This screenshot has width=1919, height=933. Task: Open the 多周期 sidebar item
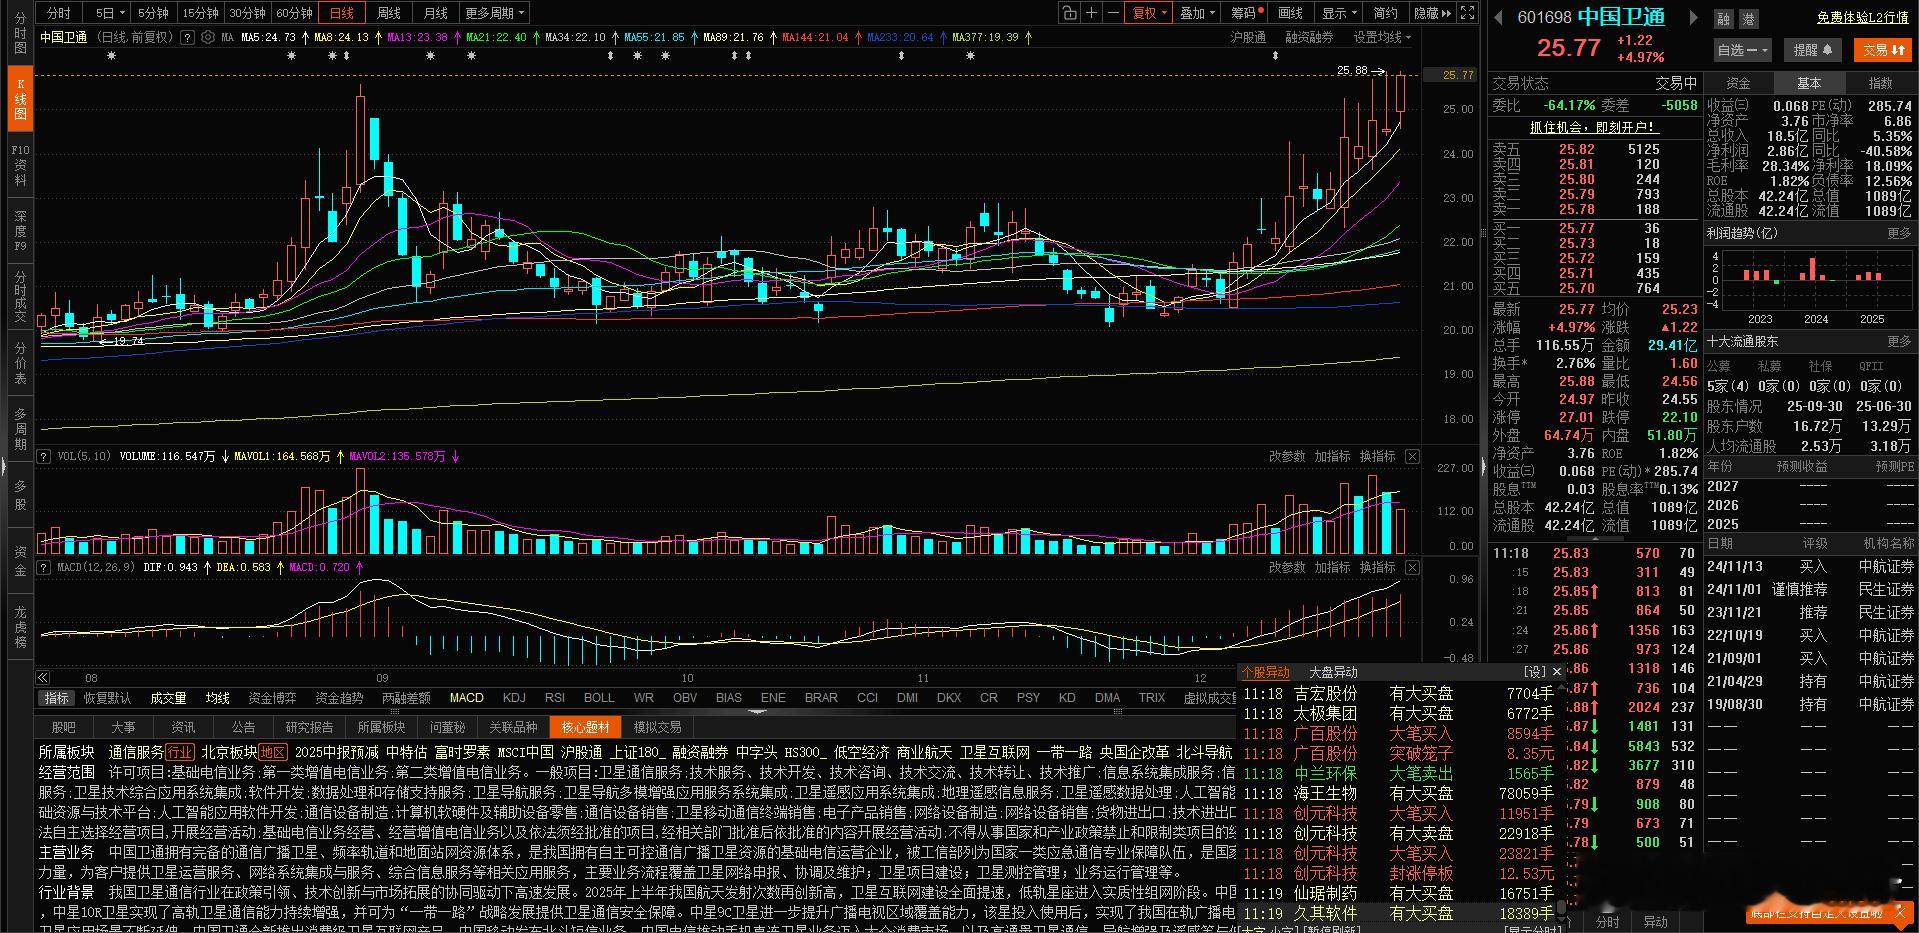[20, 428]
